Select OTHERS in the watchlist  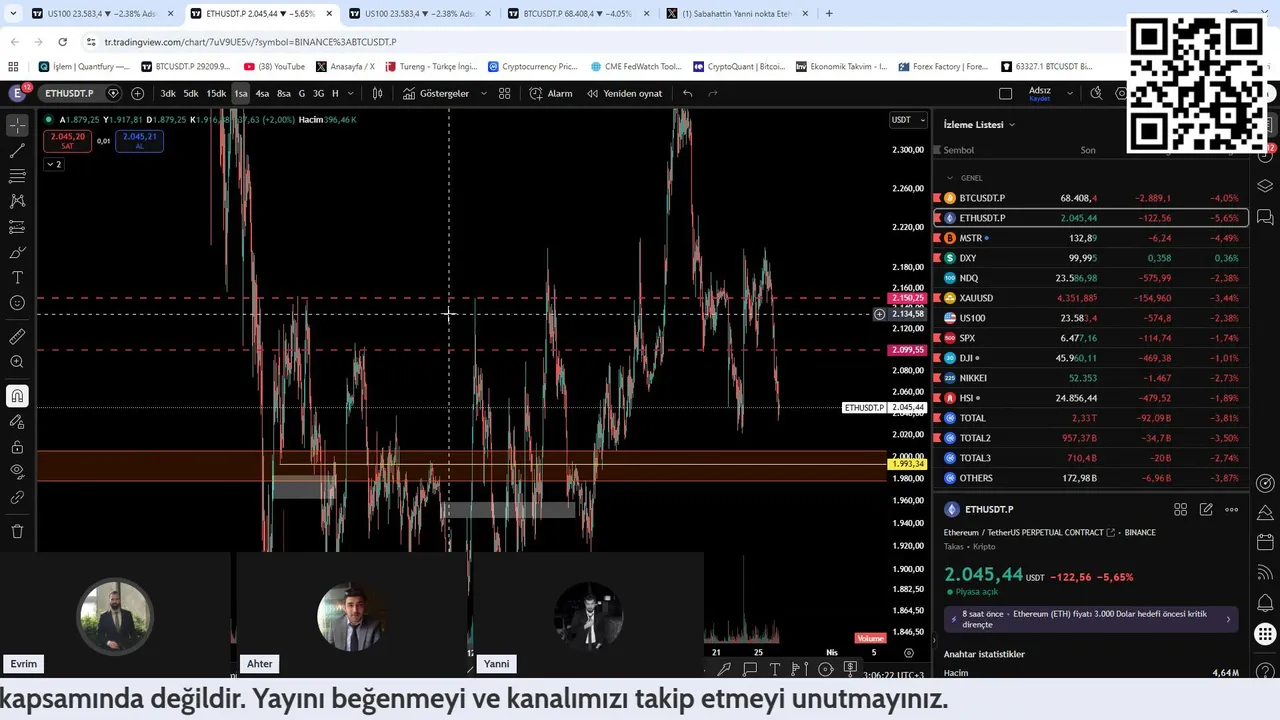pyautogui.click(x=1091, y=478)
